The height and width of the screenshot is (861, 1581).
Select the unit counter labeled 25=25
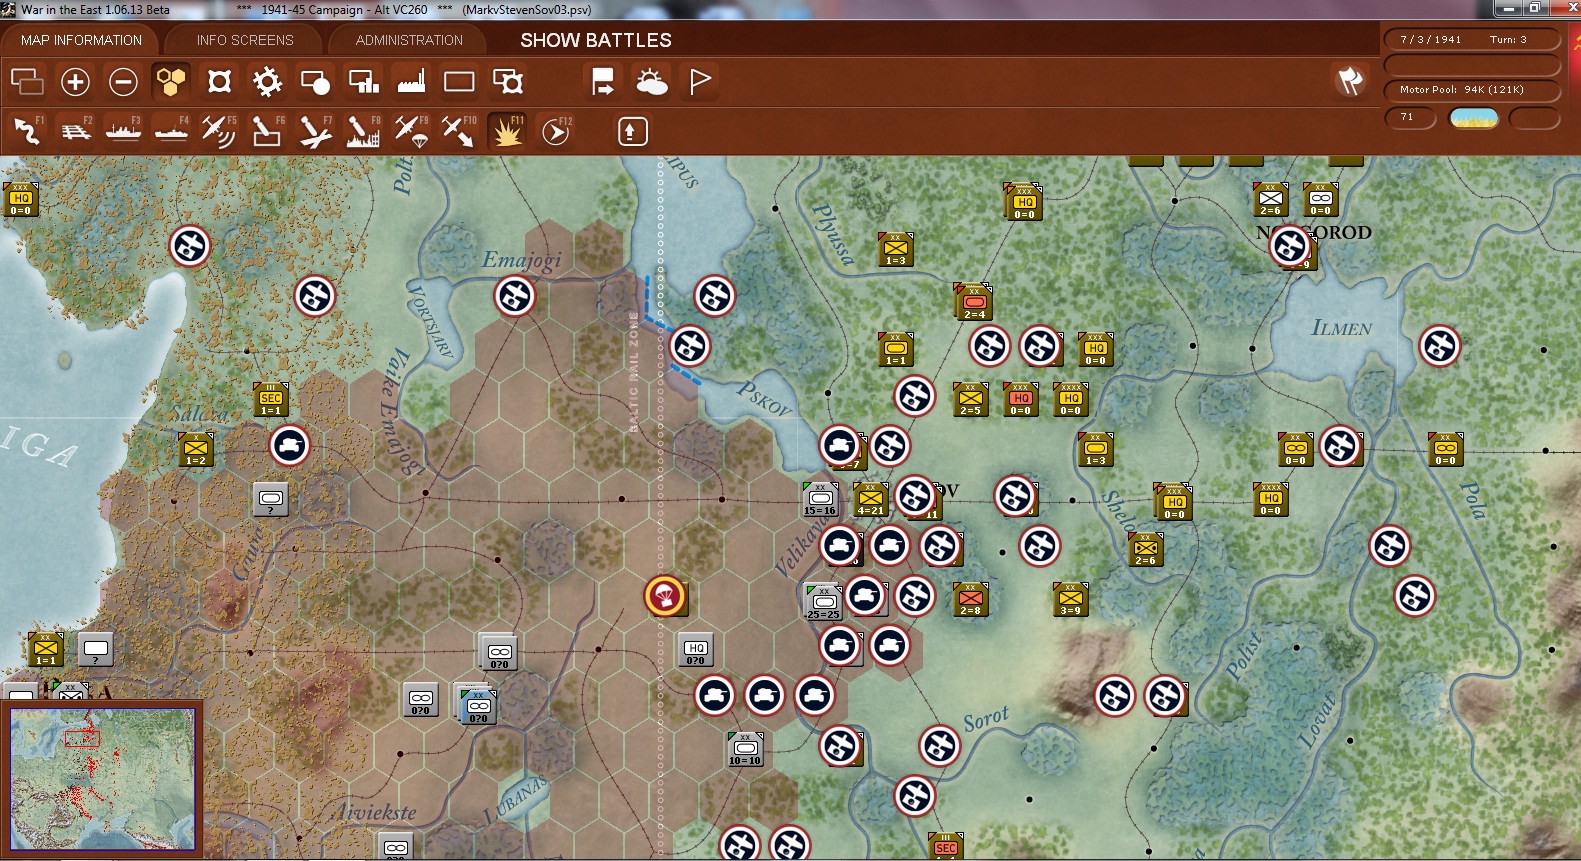pyautogui.click(x=823, y=602)
